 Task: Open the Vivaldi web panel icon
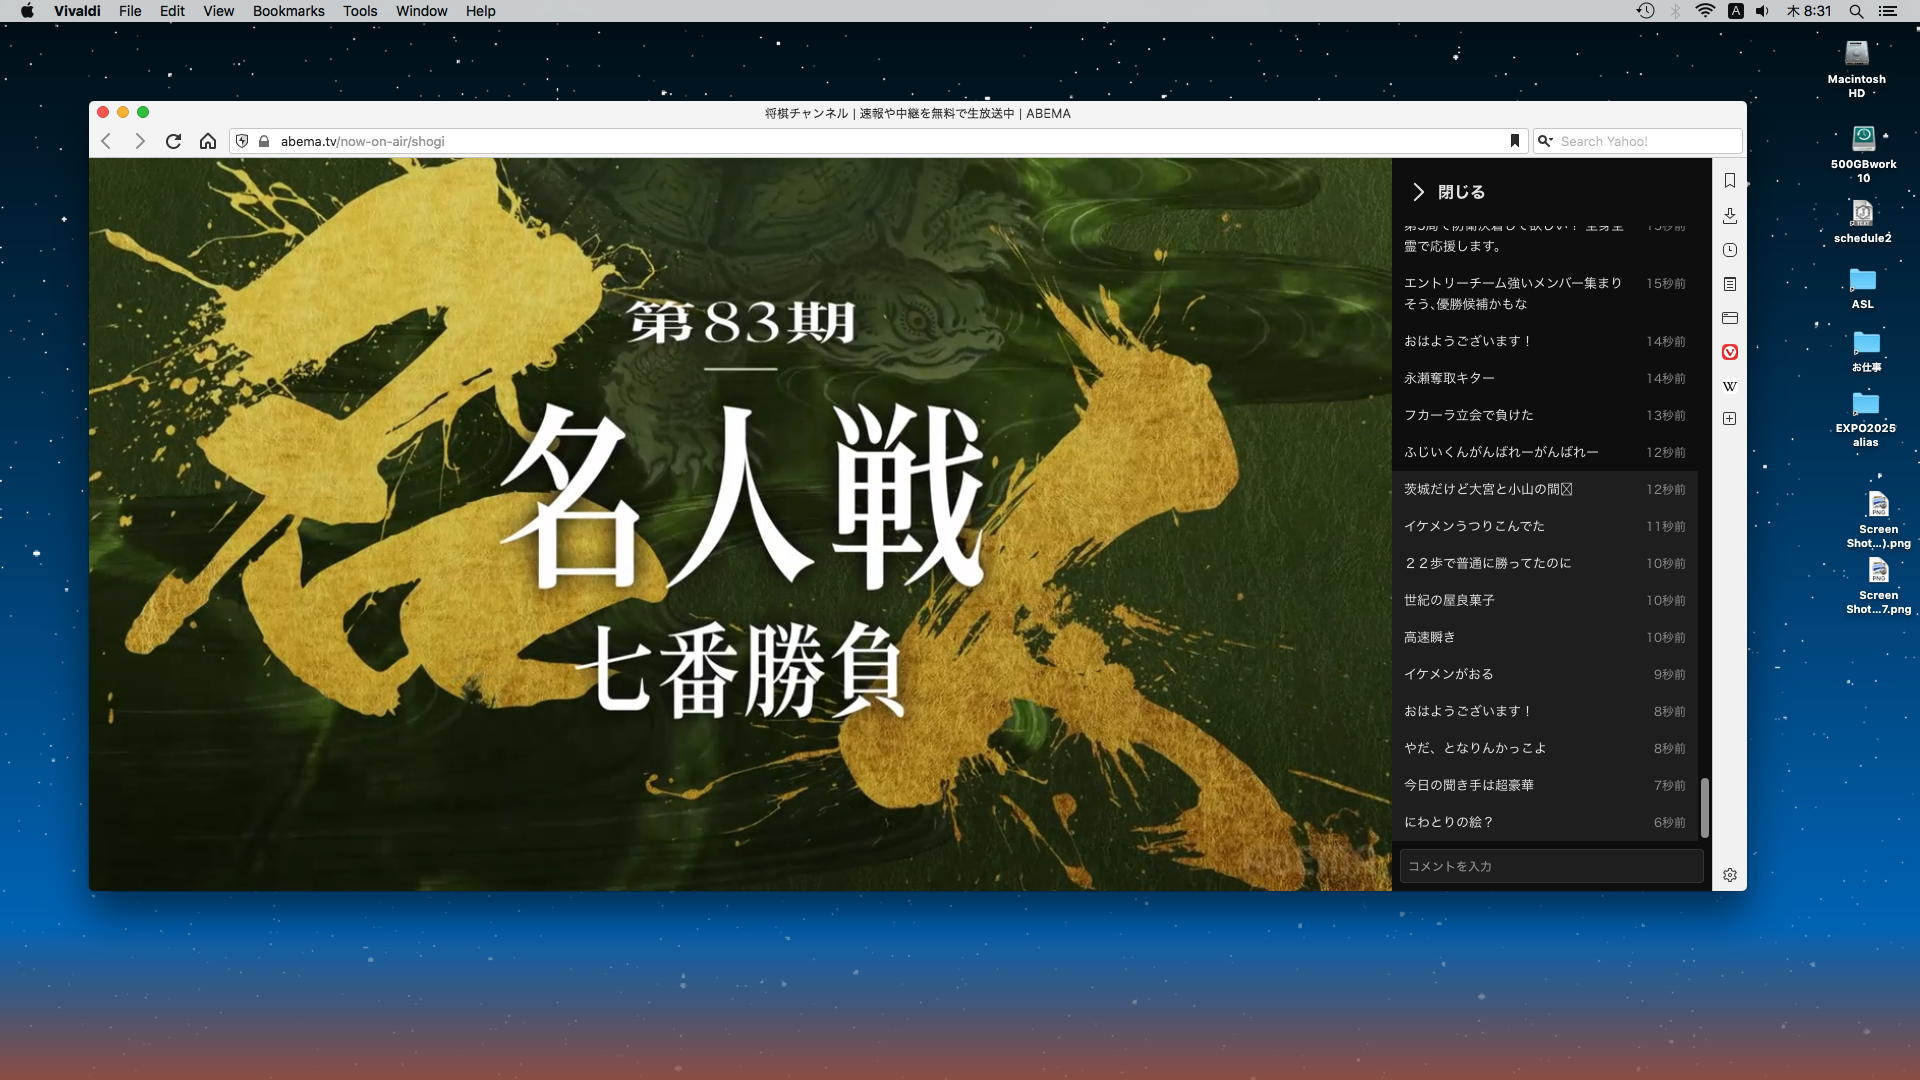(x=1729, y=352)
